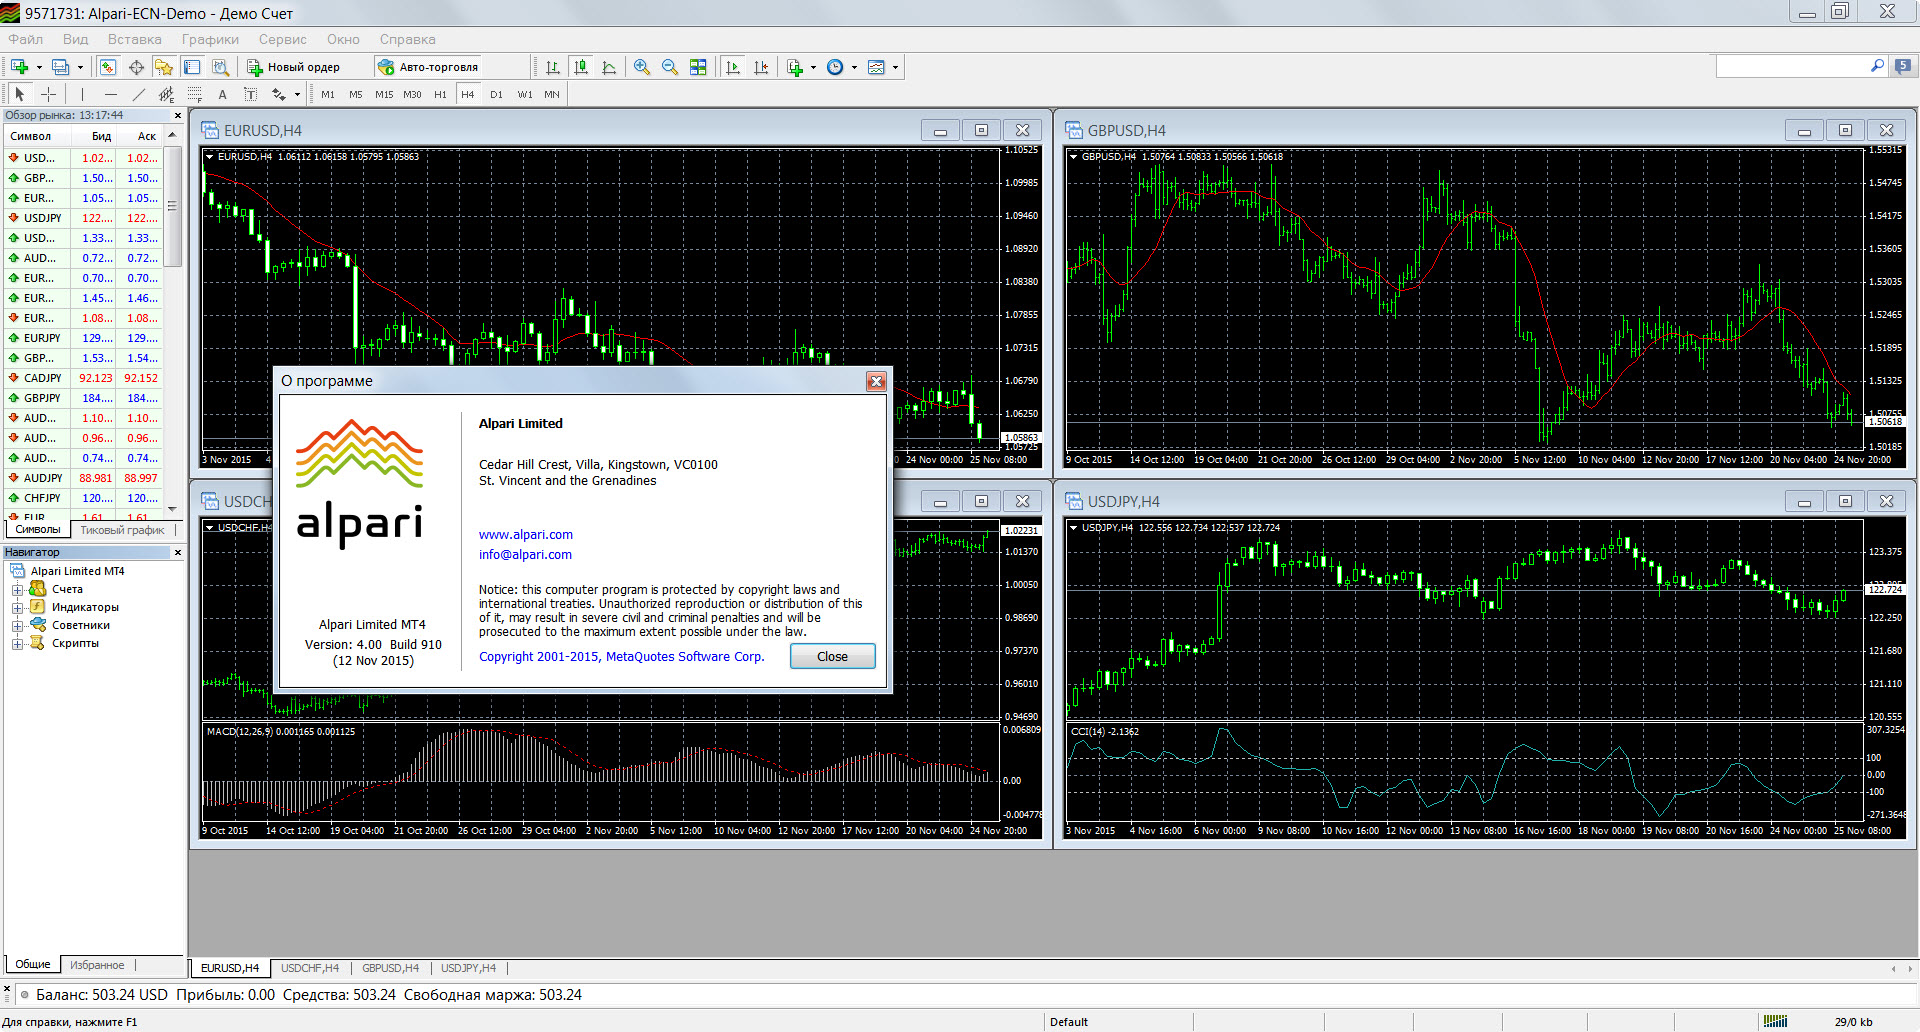
Task: Expand the Советники tree node
Action: coord(17,625)
